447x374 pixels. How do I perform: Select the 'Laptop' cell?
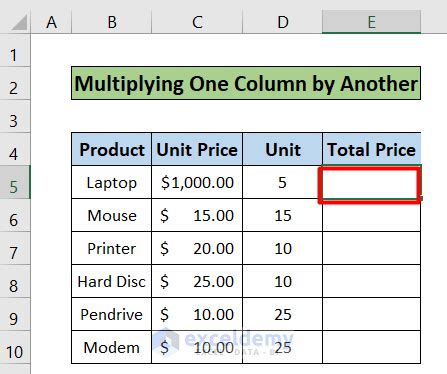click(x=112, y=182)
